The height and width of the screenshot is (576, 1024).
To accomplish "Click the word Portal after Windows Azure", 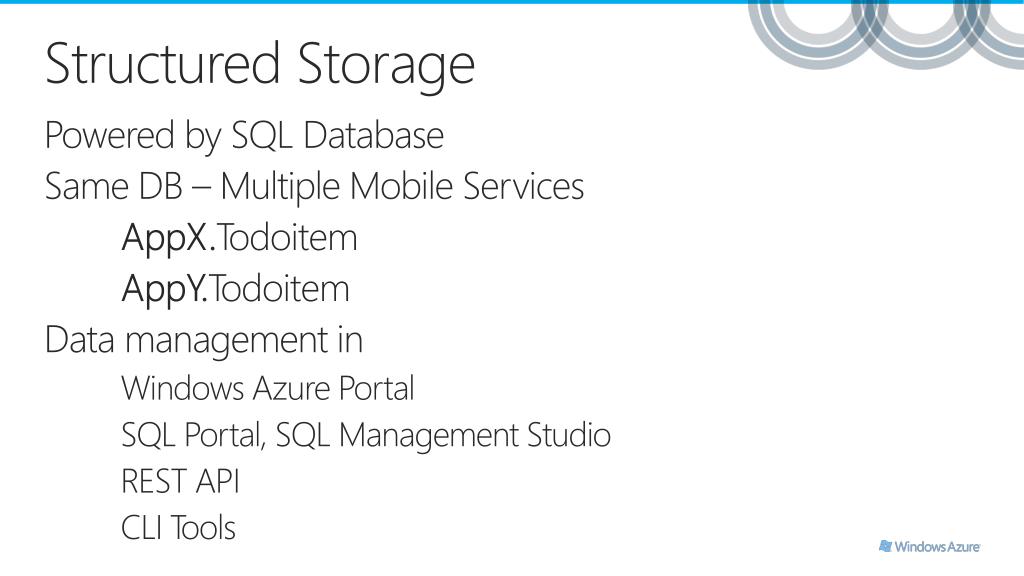I will tap(376, 389).
